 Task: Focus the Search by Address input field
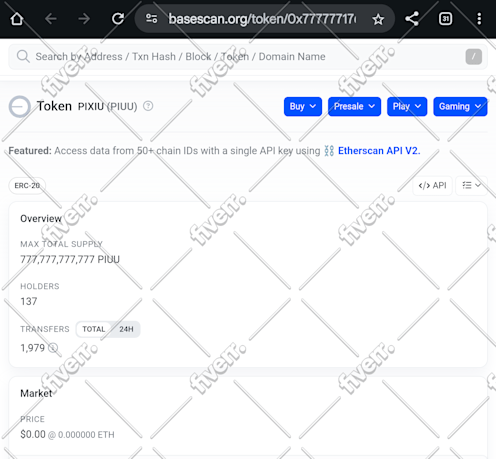click(x=248, y=57)
